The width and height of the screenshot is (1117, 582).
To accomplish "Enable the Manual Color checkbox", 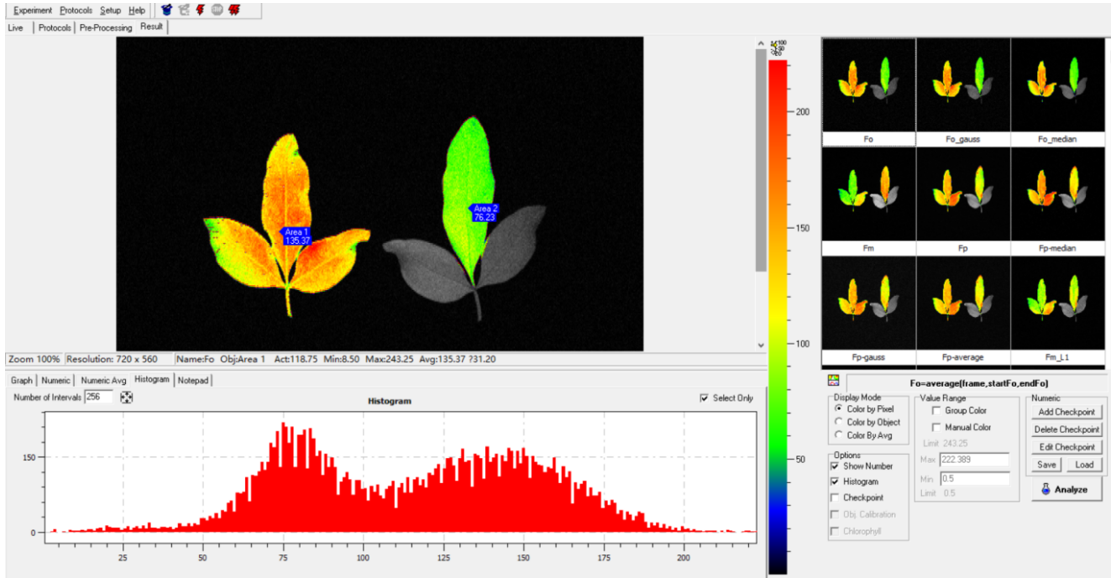I will tap(936, 427).
